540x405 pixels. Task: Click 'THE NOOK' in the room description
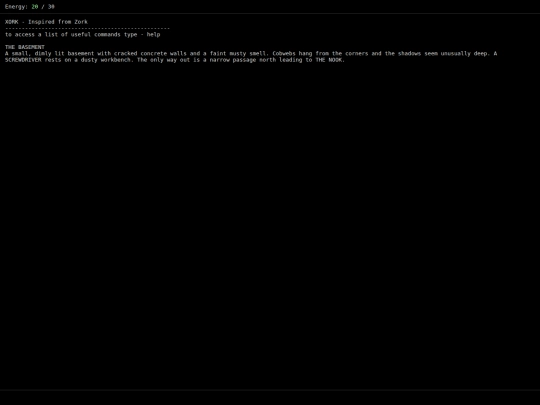coord(329,60)
